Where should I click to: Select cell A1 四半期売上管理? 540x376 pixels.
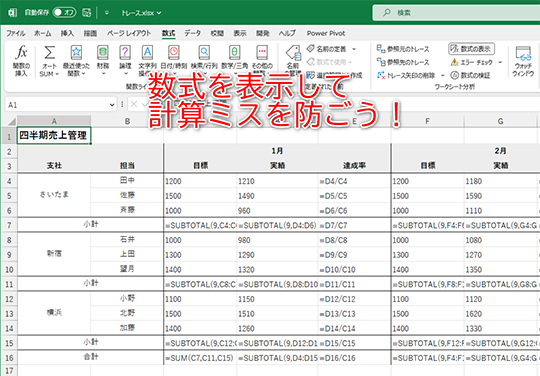tap(54, 135)
